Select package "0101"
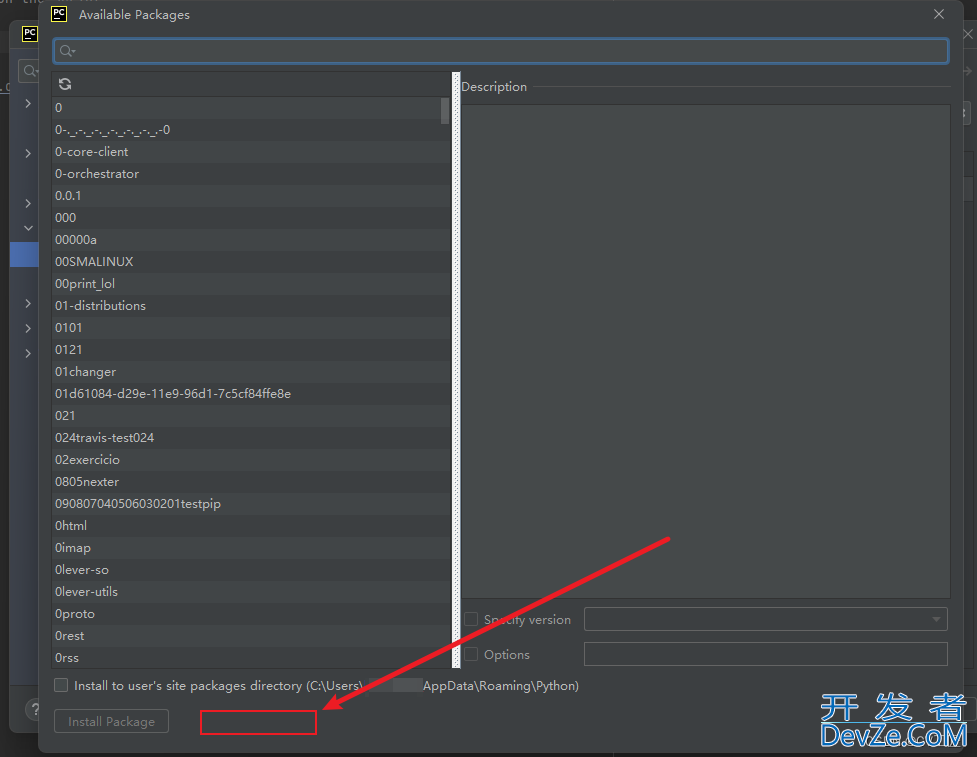 [x=250, y=328]
